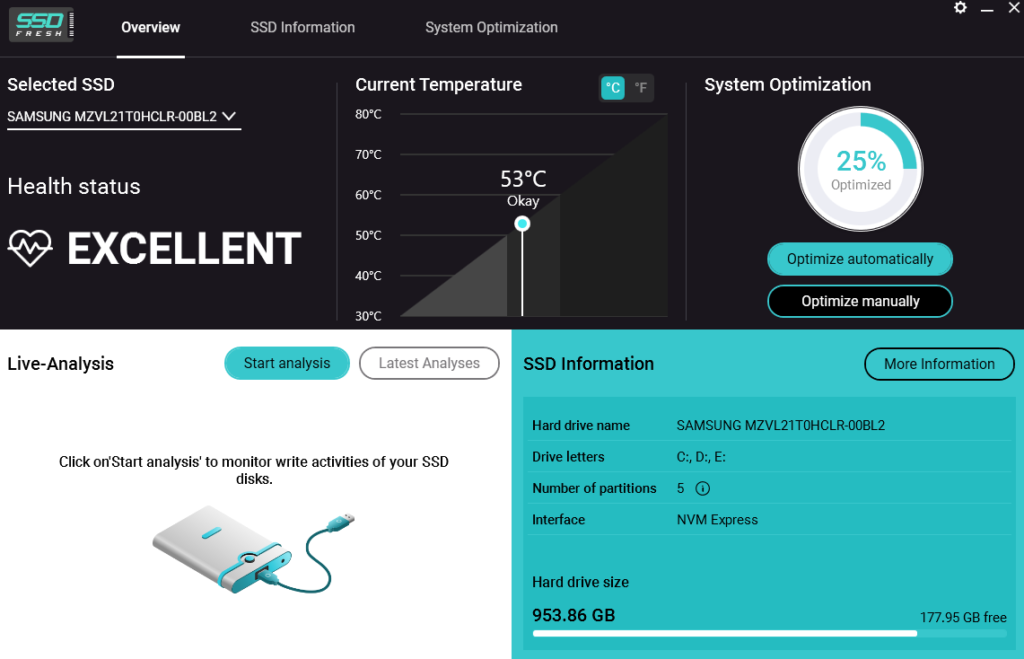Screen dimensions: 1024x659
Task: Click the Optimize manually button
Action: click(859, 301)
